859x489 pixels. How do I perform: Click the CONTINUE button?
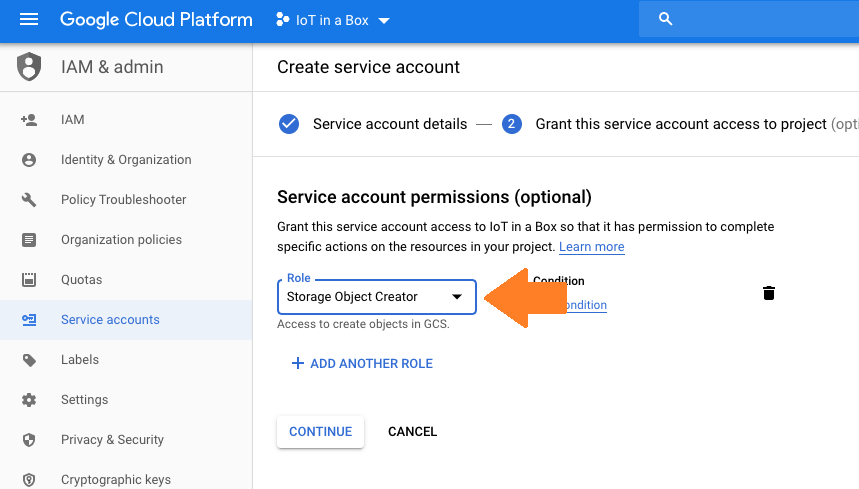point(320,432)
